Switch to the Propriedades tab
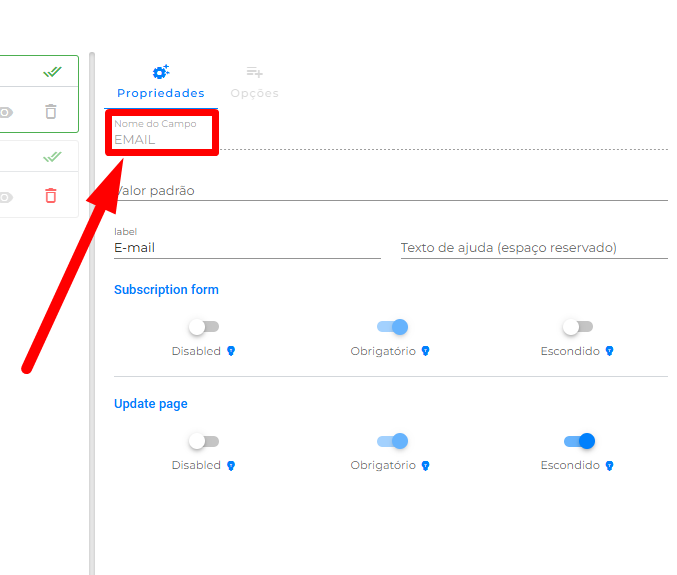Viewport: 677px width, 575px height. (x=160, y=83)
